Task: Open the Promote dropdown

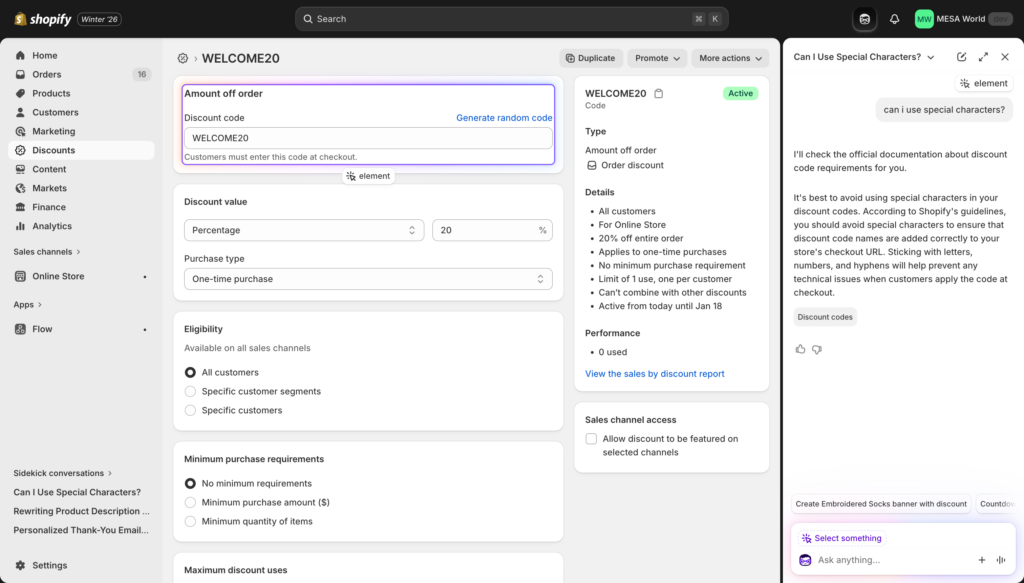Action: point(657,58)
